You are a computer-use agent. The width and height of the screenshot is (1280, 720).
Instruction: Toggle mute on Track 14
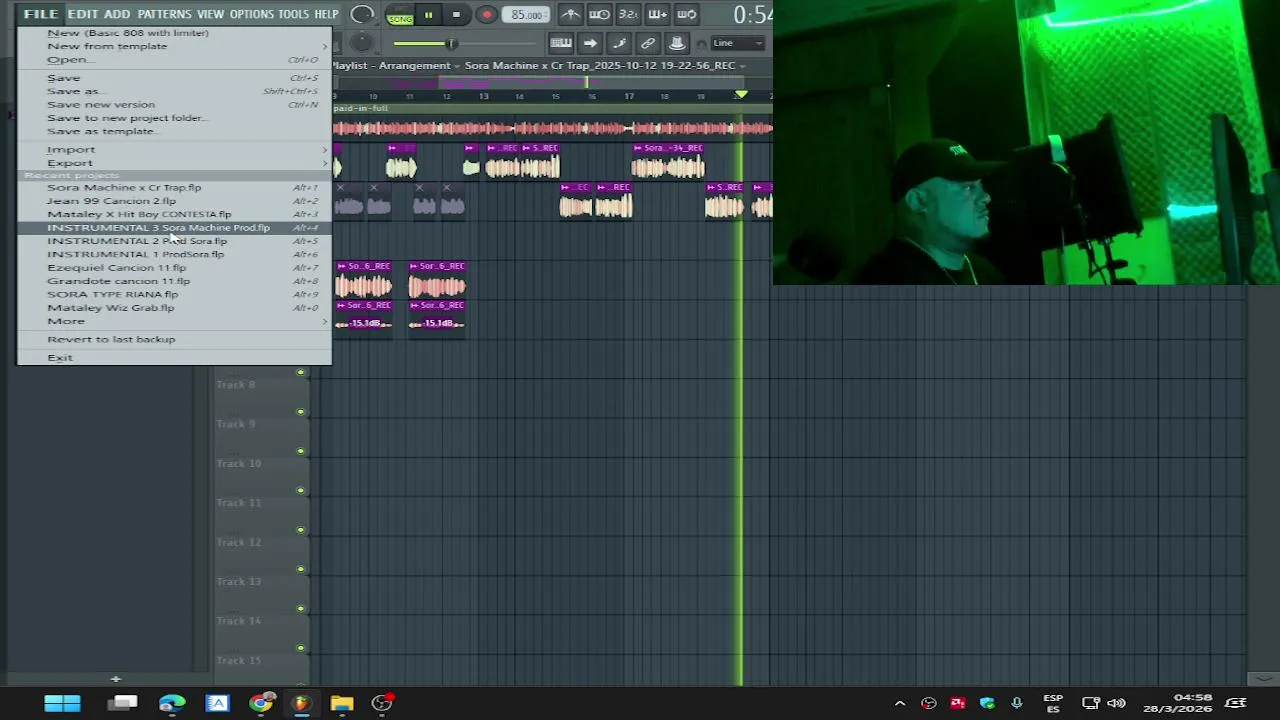[300, 608]
